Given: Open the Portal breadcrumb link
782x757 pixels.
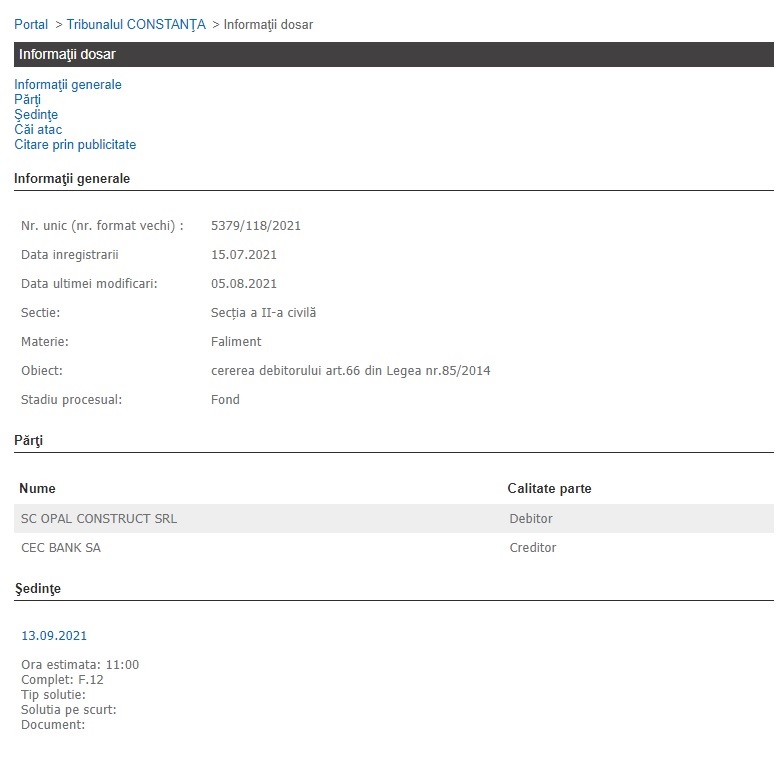Looking at the screenshot, I should [31, 24].
